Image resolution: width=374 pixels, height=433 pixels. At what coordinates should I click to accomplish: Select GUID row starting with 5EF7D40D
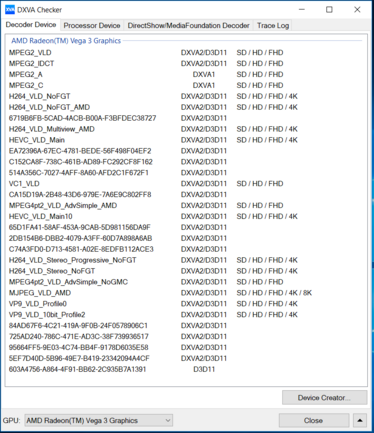(187, 359)
